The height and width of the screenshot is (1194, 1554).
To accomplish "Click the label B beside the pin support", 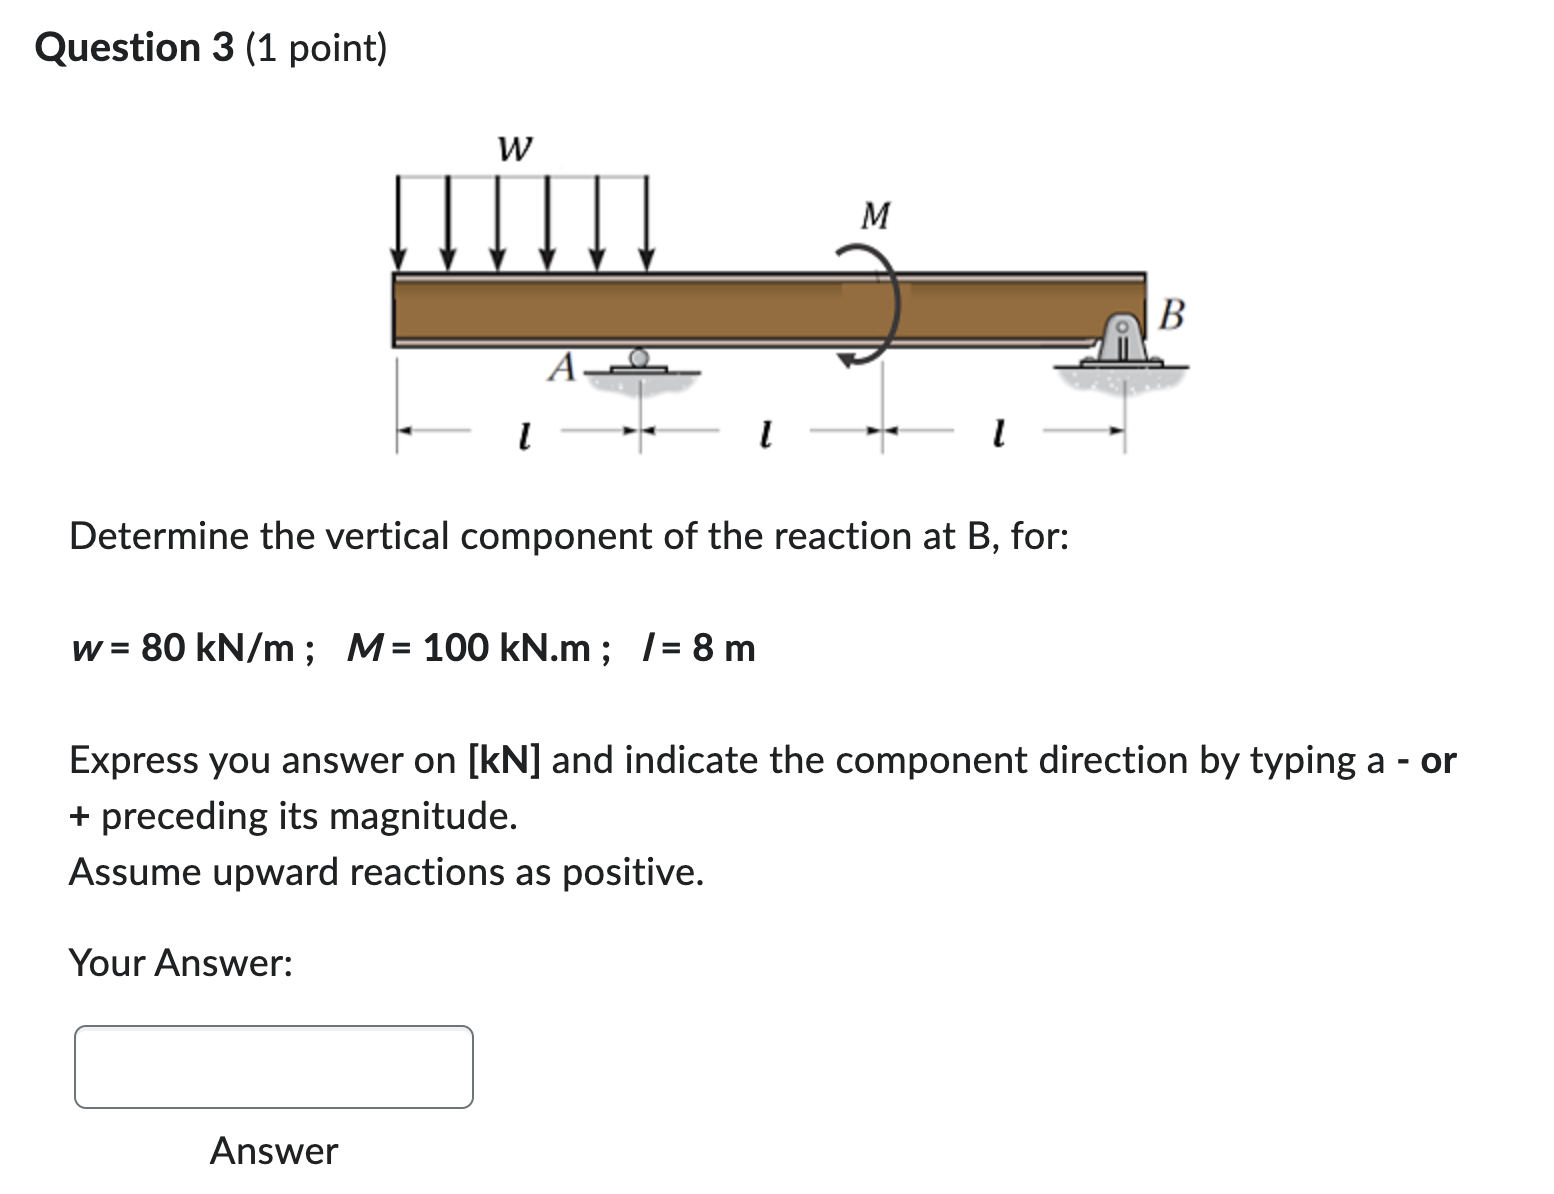I will [x=1171, y=316].
